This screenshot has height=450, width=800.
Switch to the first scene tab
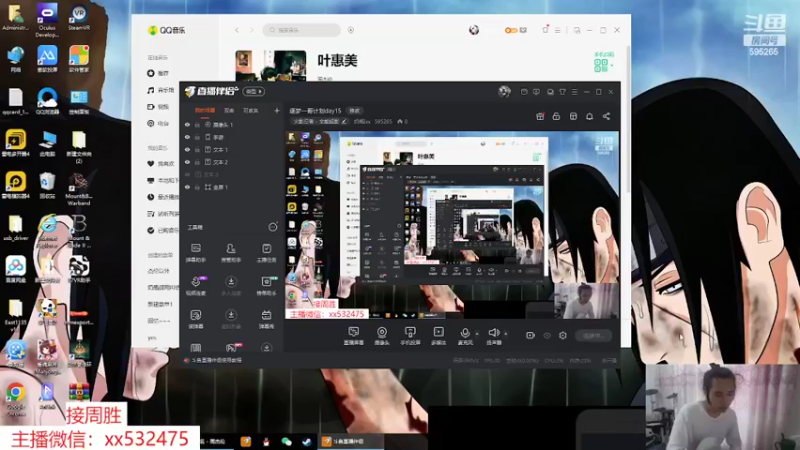pyautogui.click(x=205, y=110)
